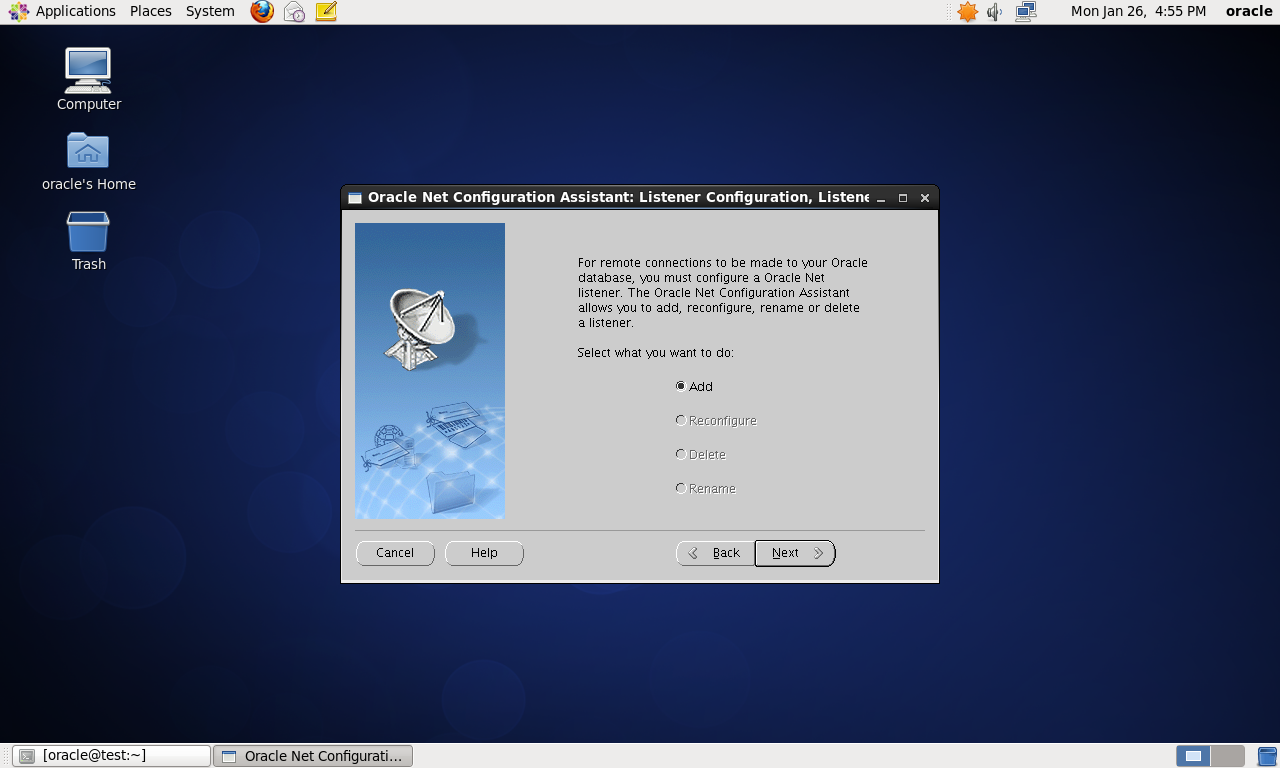This screenshot has height=768, width=1280.
Task: Switch to the second workspace
Action: pyautogui.click(x=1228, y=756)
